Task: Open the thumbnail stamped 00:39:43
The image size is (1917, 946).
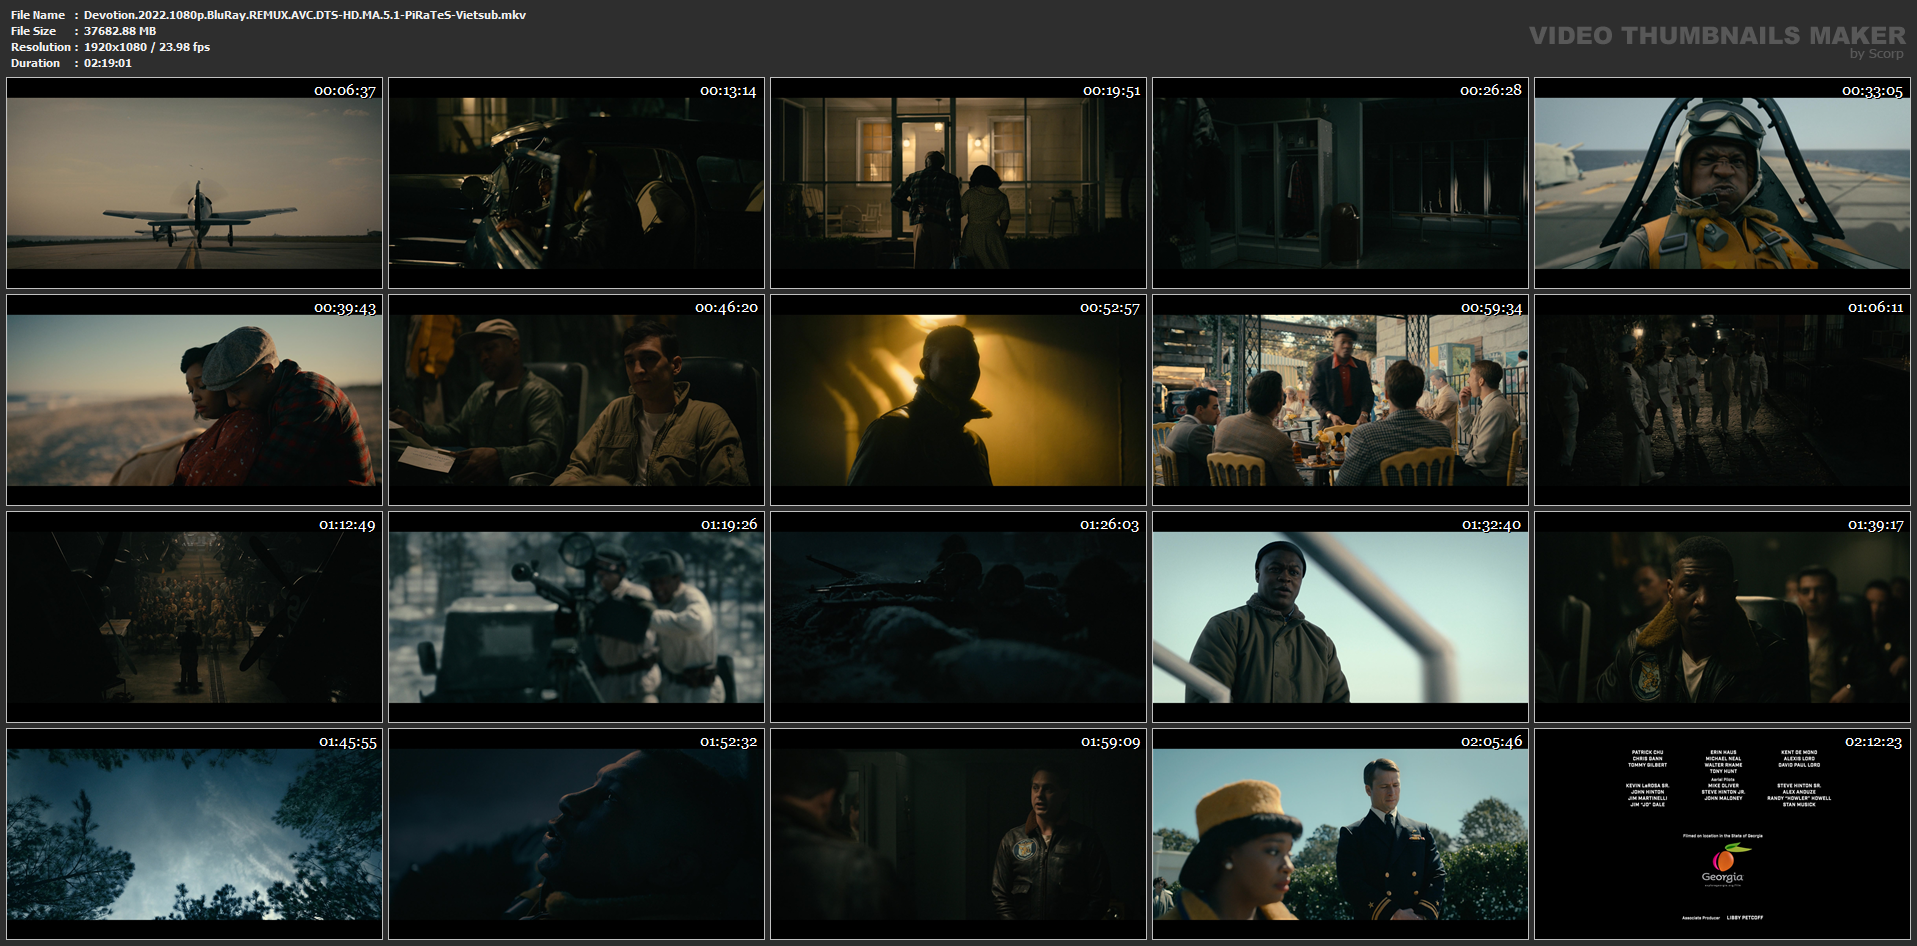Action: click(194, 400)
